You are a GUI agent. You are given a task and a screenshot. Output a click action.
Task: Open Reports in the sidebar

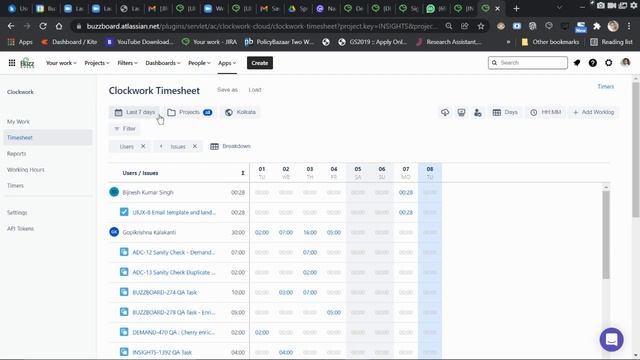[x=17, y=153]
